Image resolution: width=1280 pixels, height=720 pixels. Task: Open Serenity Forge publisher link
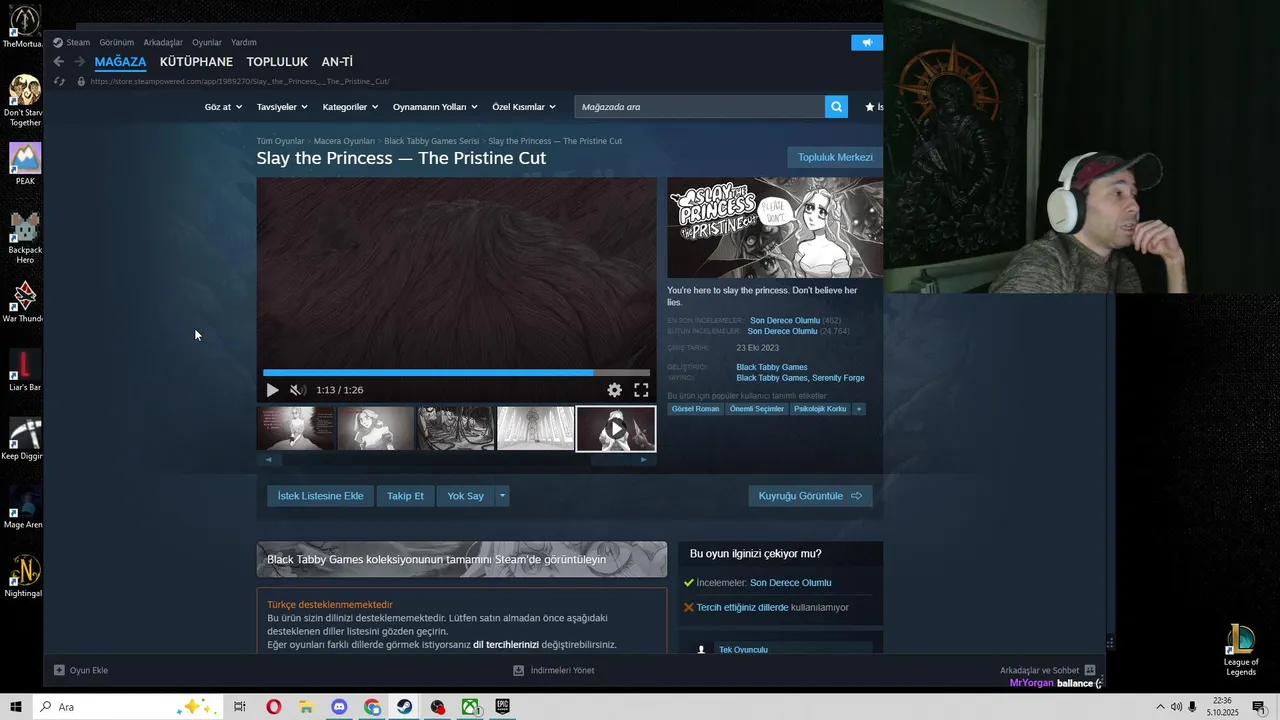click(839, 378)
